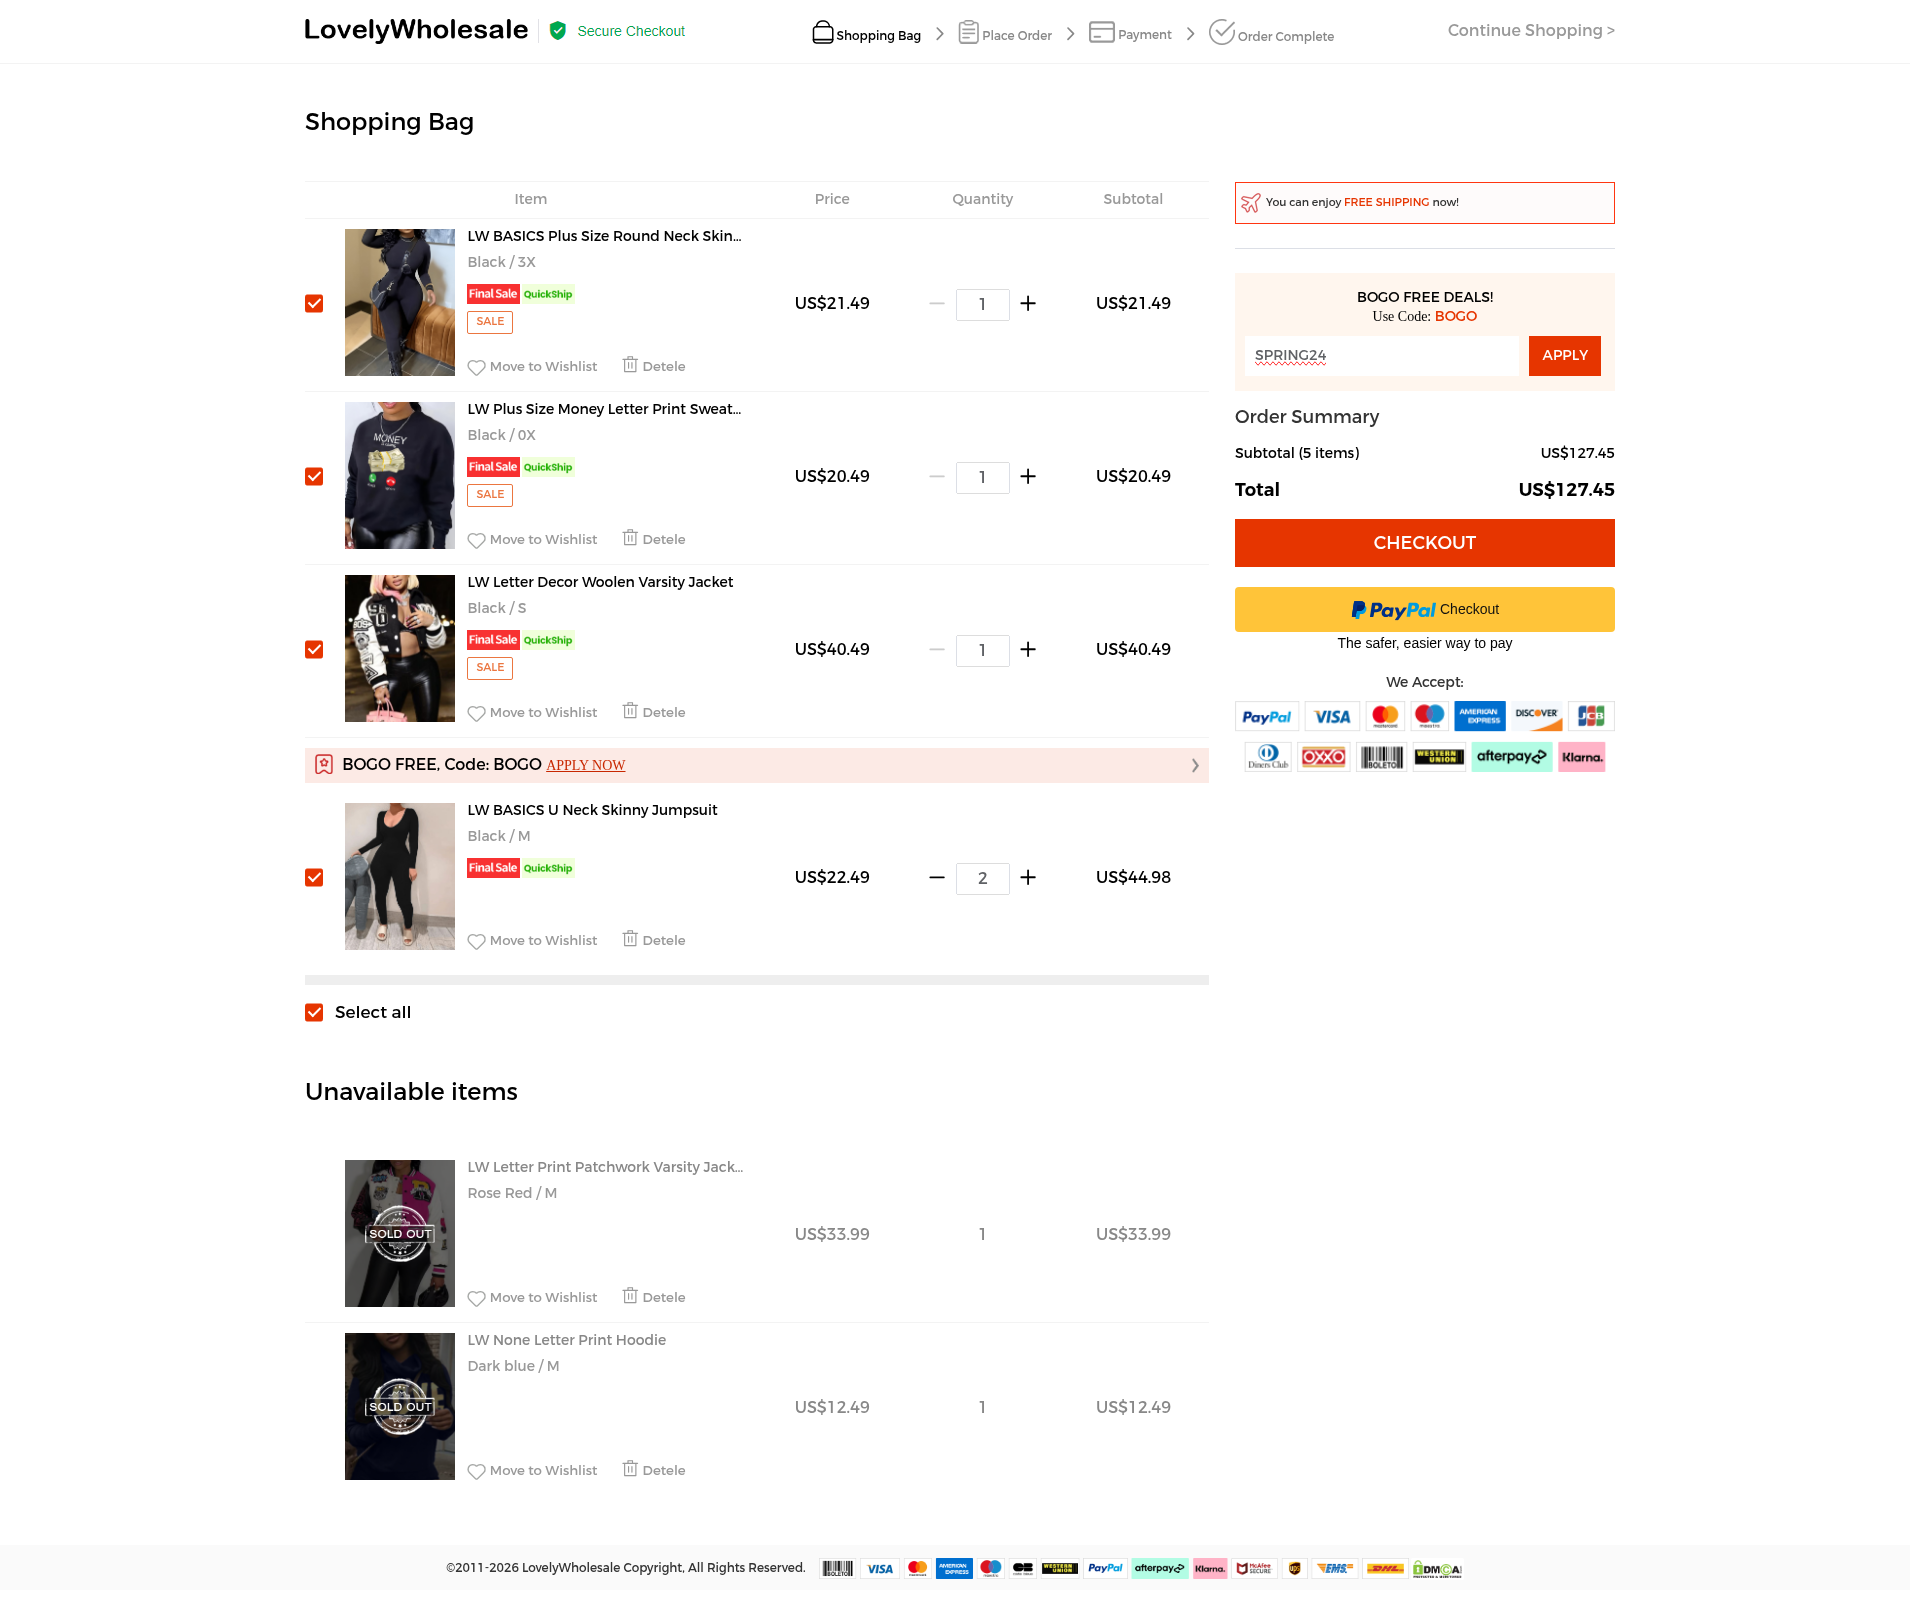
Task: Toggle the Select all checkbox
Action: point(314,1013)
